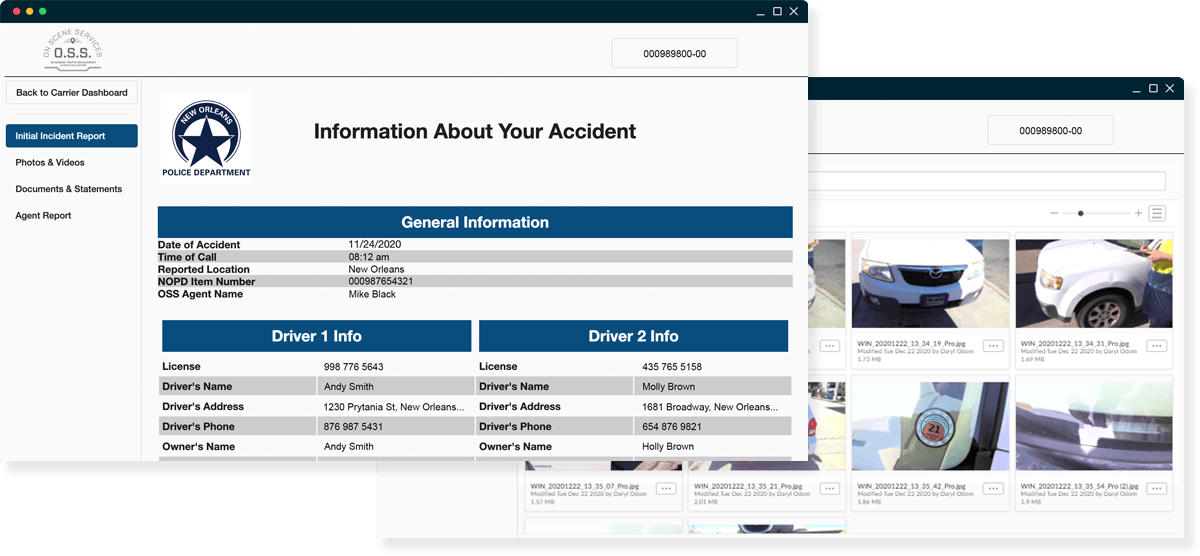1200x556 pixels.
Task: Click the Time of Call value 08:12 am
Action: [x=368, y=257]
